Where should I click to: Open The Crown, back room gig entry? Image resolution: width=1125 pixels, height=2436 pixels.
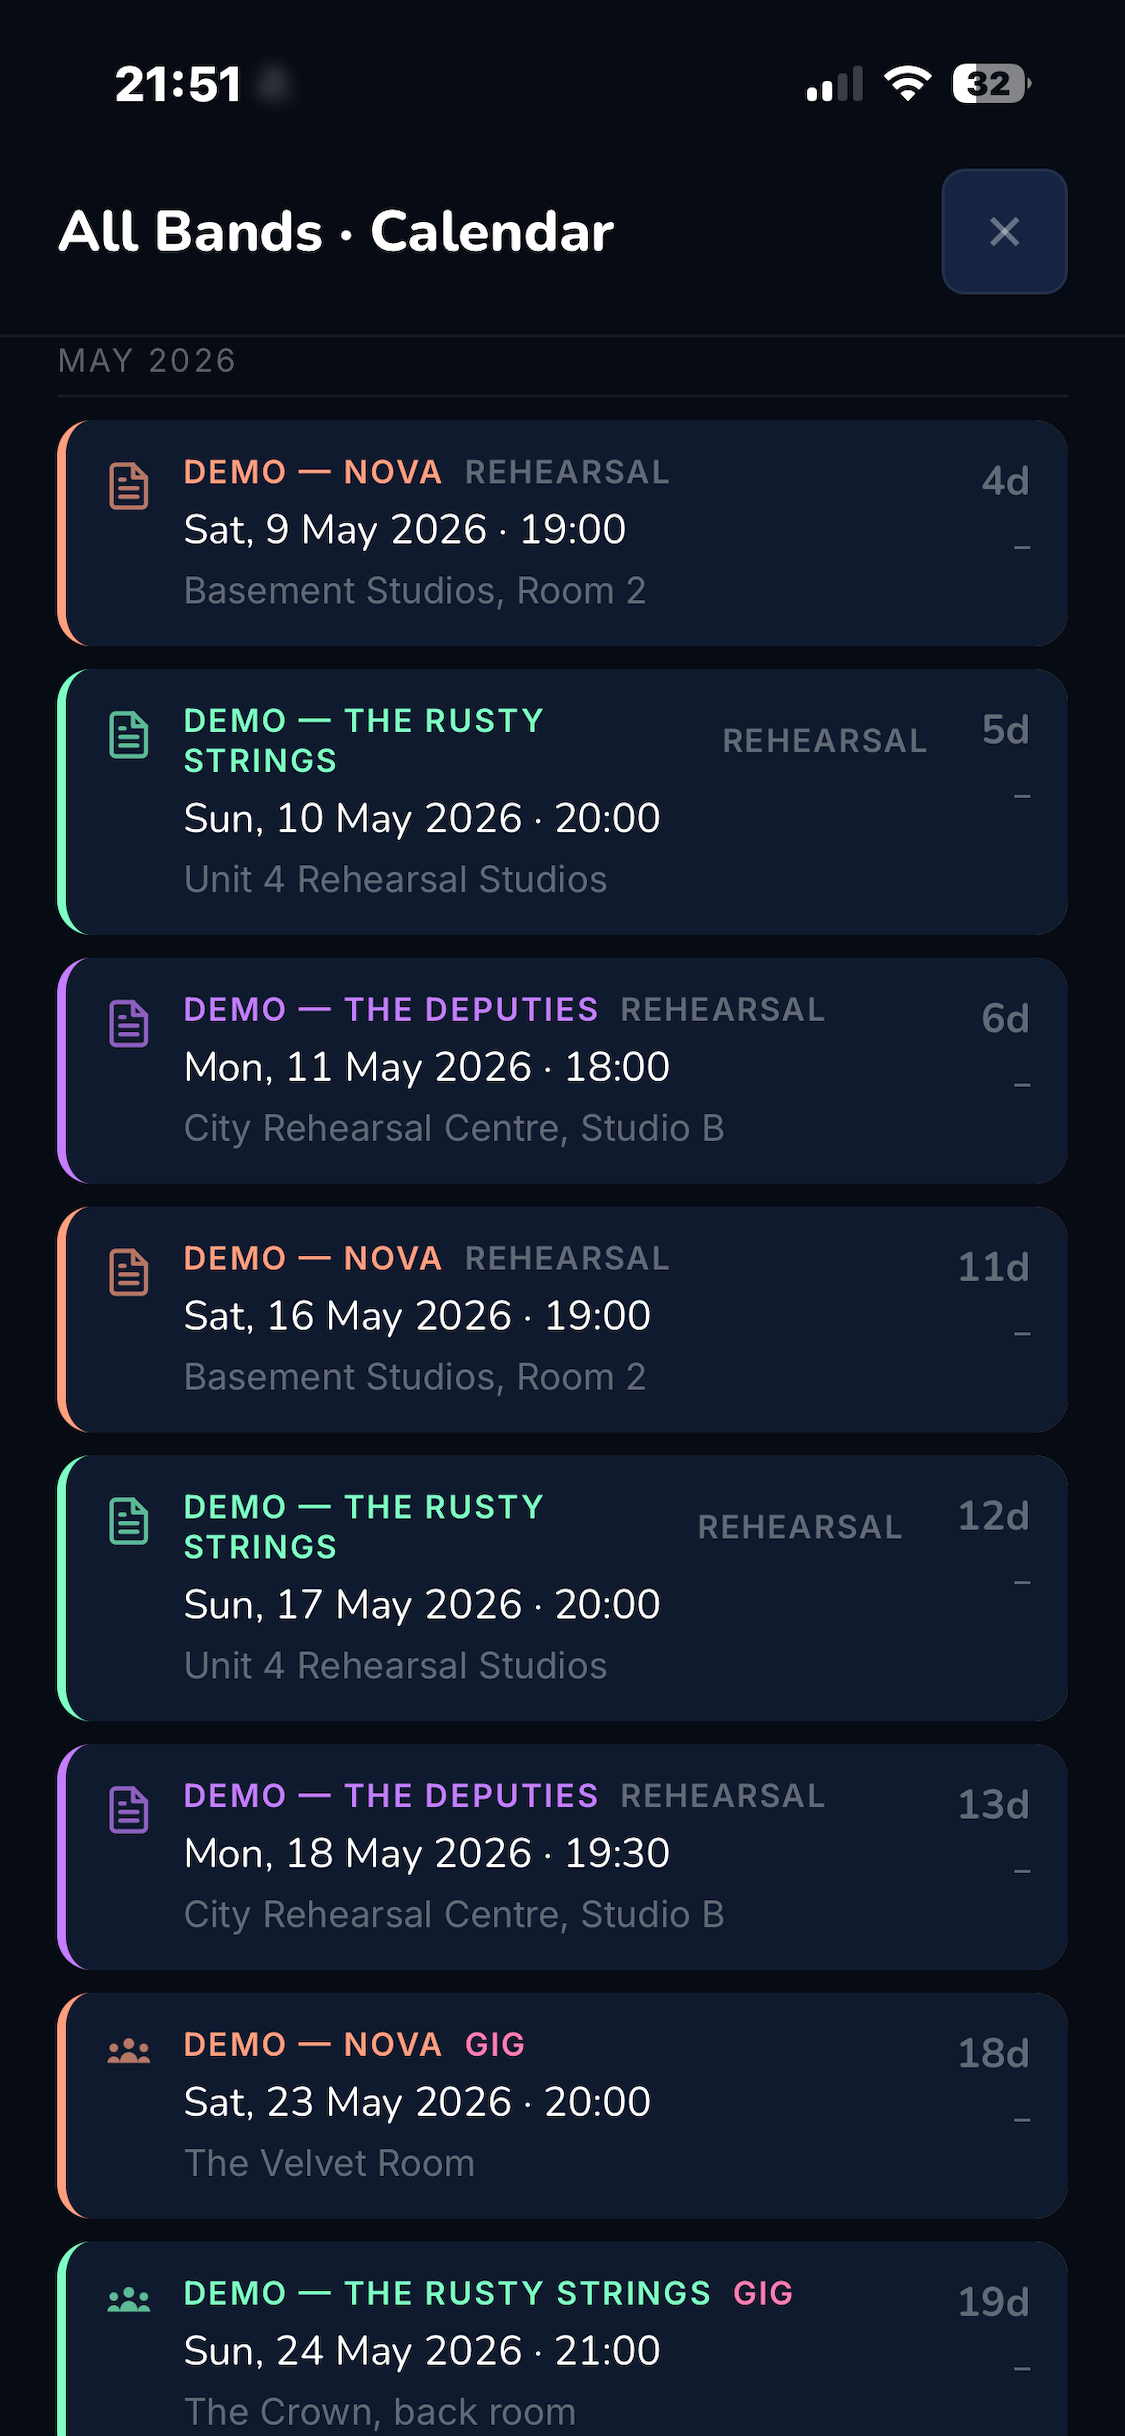click(x=562, y=2340)
